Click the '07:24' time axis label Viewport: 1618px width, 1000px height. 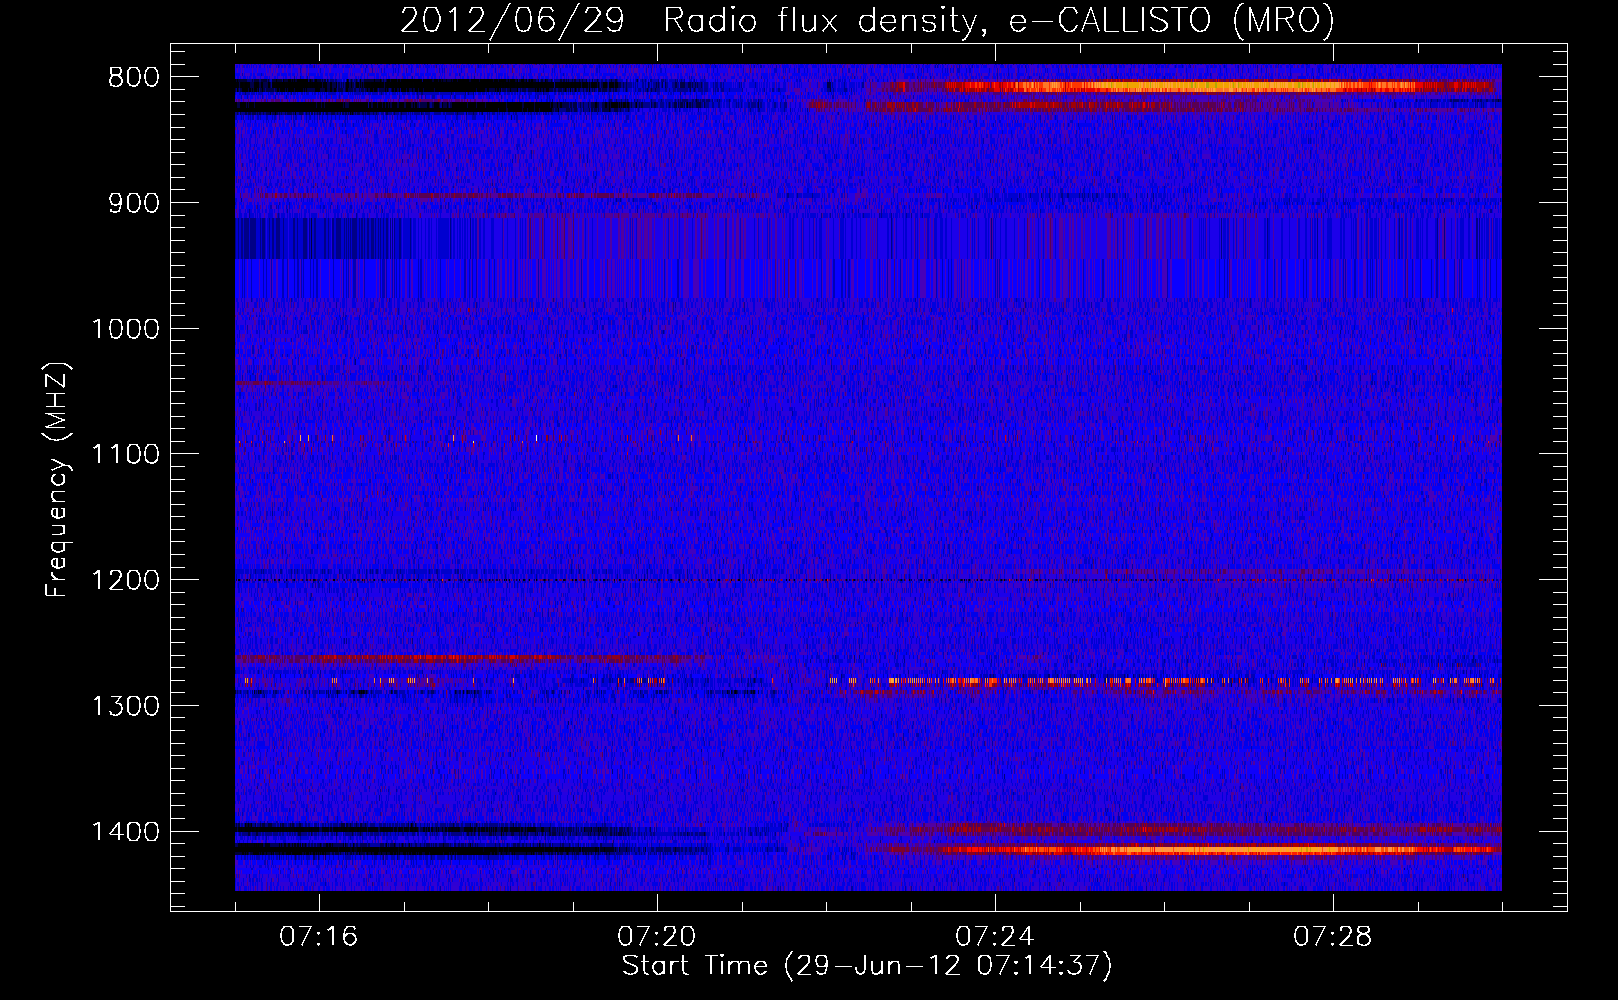coord(995,937)
